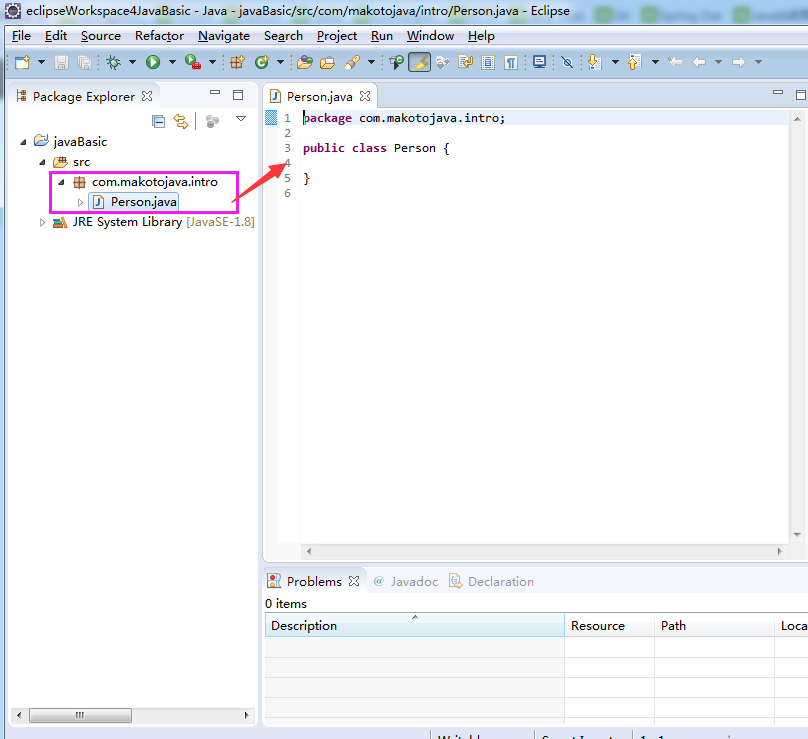Click the Resource column header
808x739 pixels.
(610, 626)
